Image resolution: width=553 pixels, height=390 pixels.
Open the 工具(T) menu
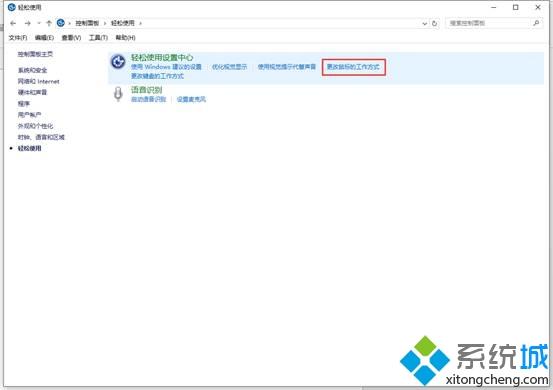[x=98, y=37]
